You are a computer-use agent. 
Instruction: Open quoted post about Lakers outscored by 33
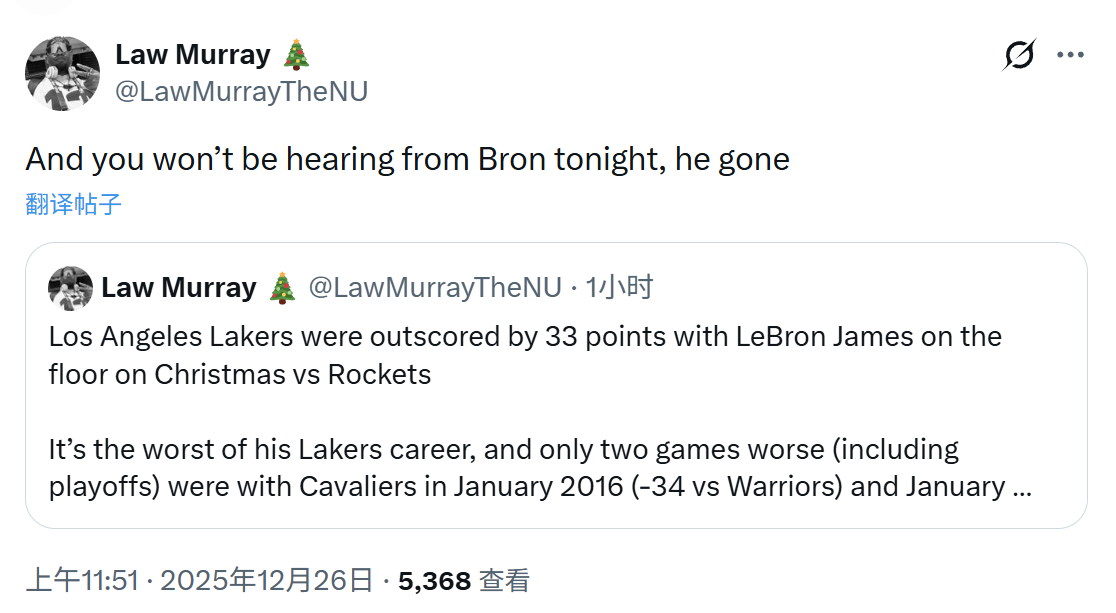[525, 355]
